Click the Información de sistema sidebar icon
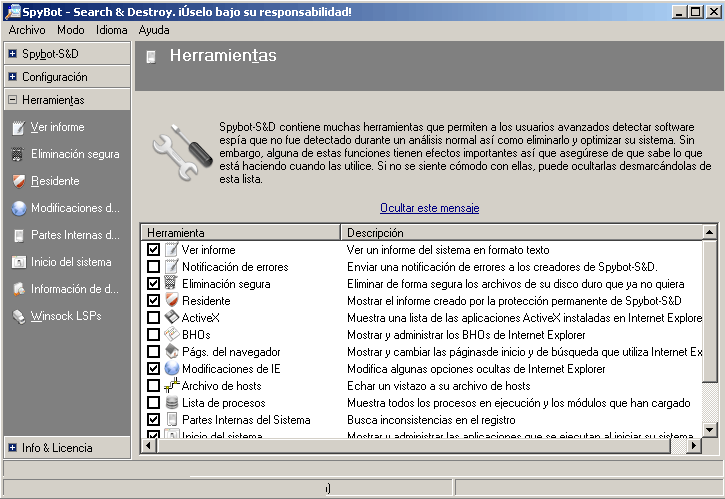The image size is (725, 499). click(x=18, y=290)
